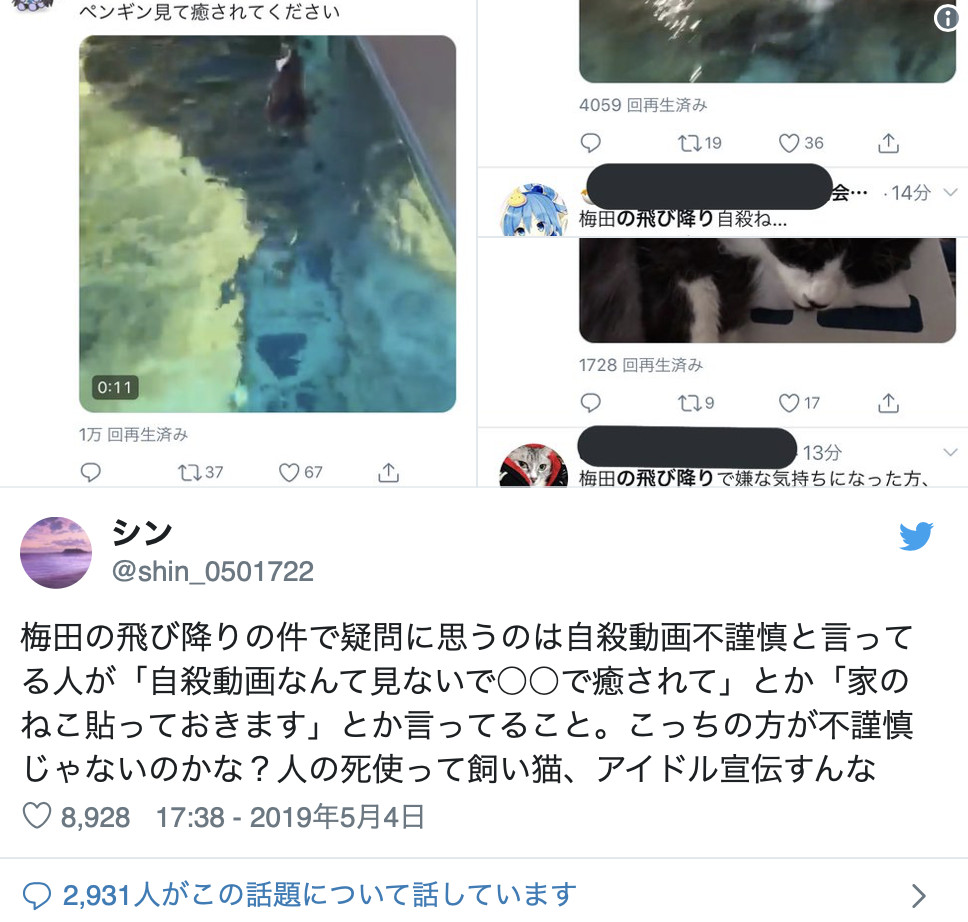968x922 pixels.
Task: Click the Twitter bird logo
Action: point(916,536)
